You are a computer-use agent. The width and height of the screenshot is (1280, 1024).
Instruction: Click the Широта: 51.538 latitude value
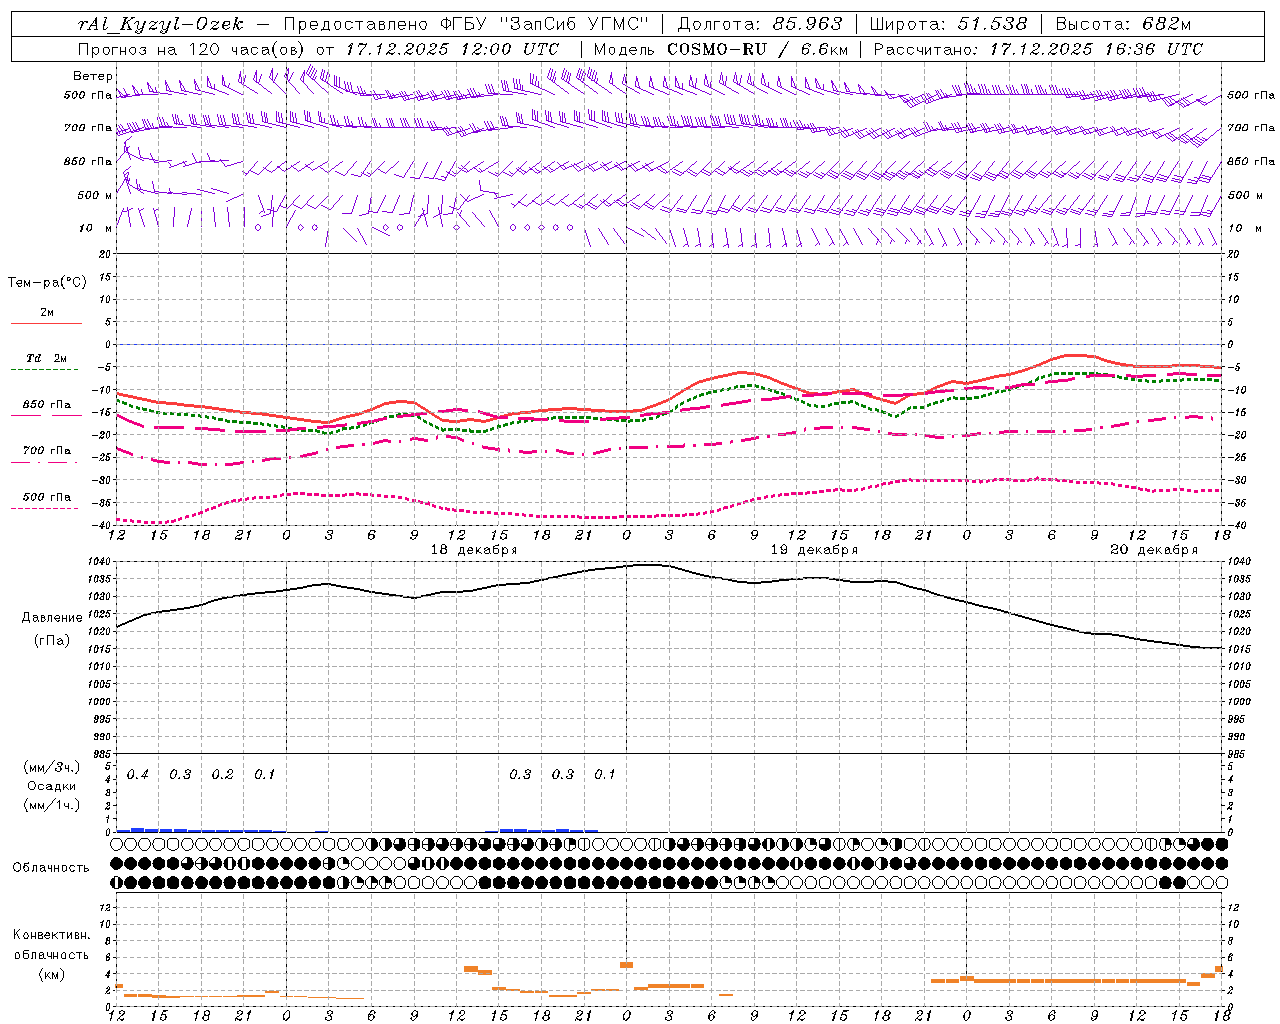pyautogui.click(x=948, y=24)
